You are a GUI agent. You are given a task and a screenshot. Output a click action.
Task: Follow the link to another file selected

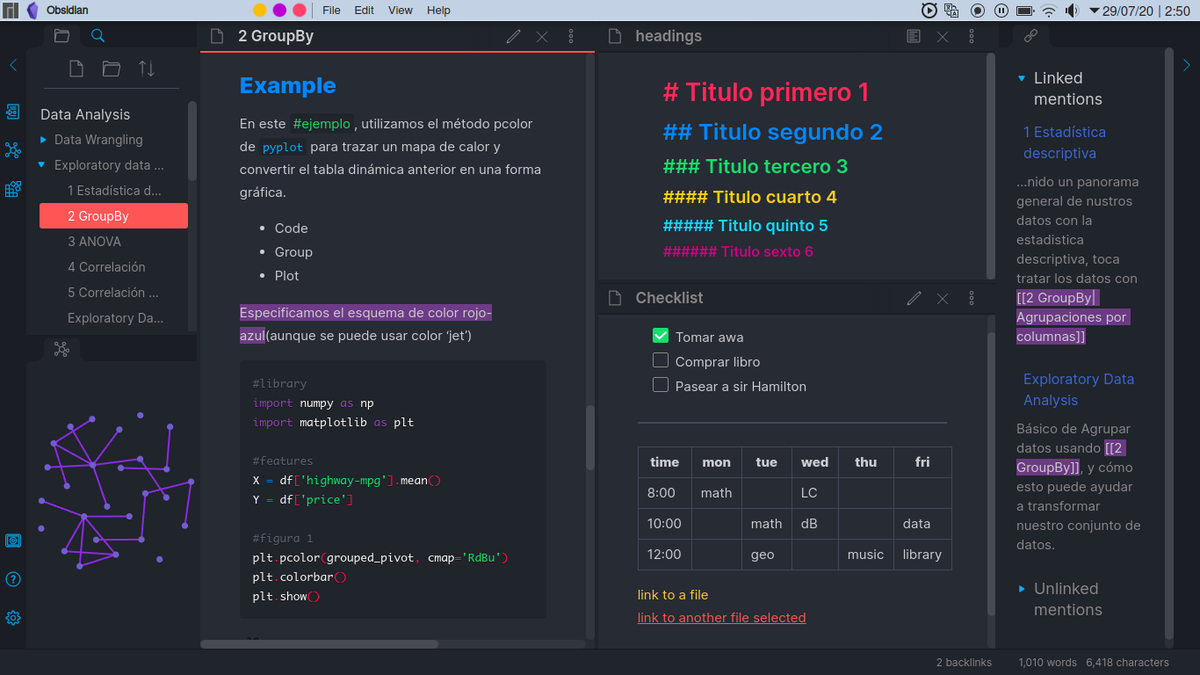coord(721,618)
